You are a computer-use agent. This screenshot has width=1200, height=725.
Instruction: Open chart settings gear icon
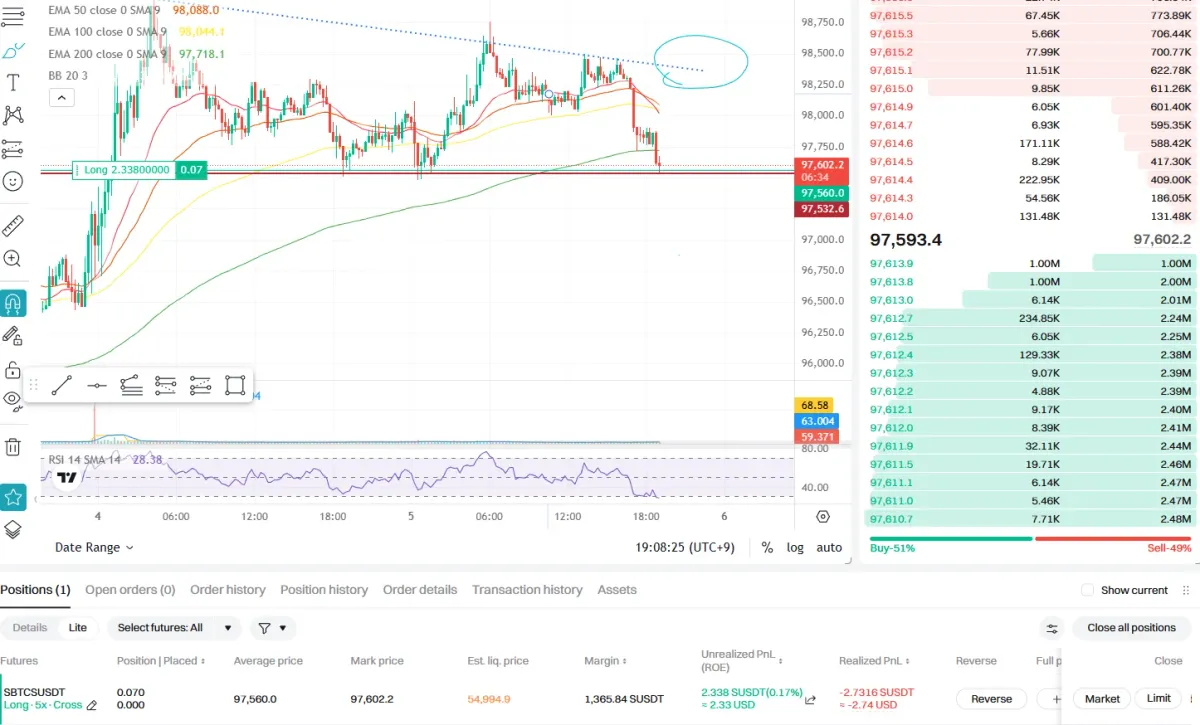(823, 517)
